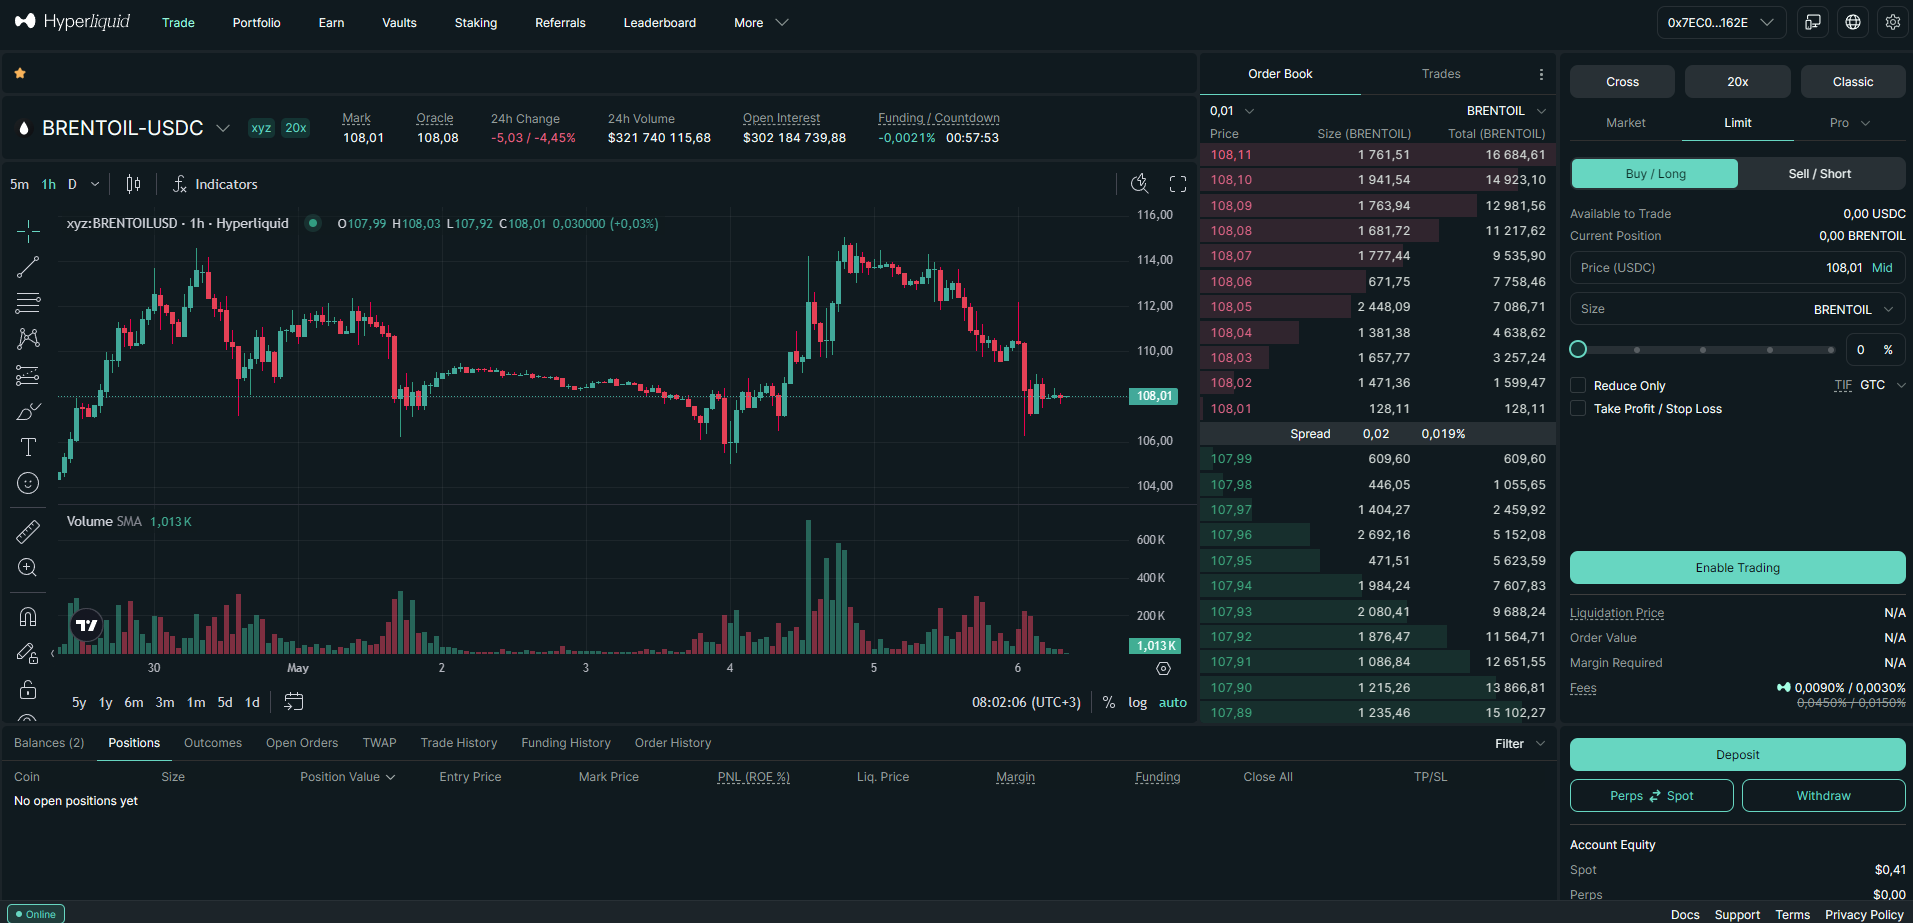Toggle percent scale on chart
1913x923 pixels.
[x=1109, y=702]
